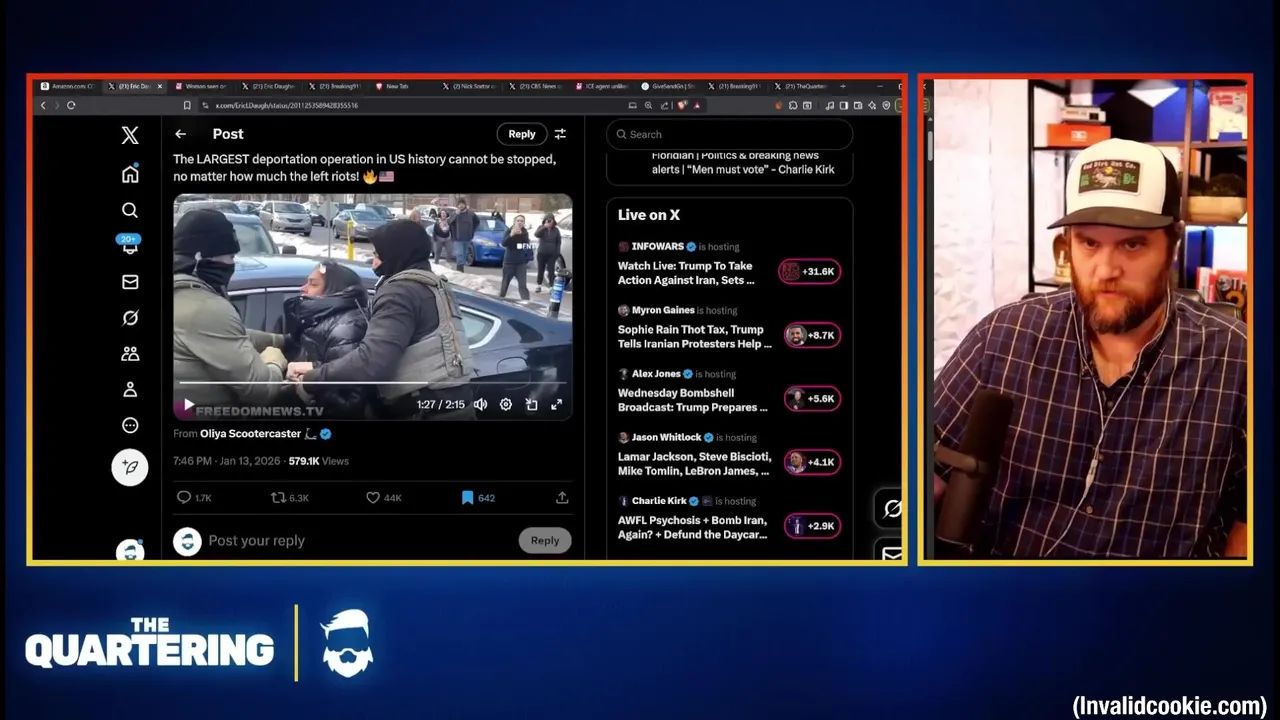Like the post with 44K hearts
Screen dimensions: 1280x720
click(383, 498)
